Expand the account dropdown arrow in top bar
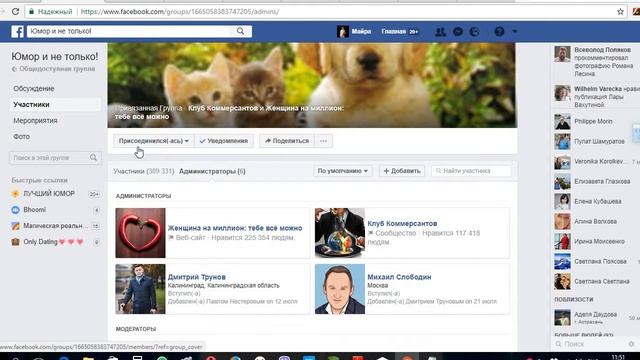The image size is (640, 360). pyautogui.click(x=514, y=31)
